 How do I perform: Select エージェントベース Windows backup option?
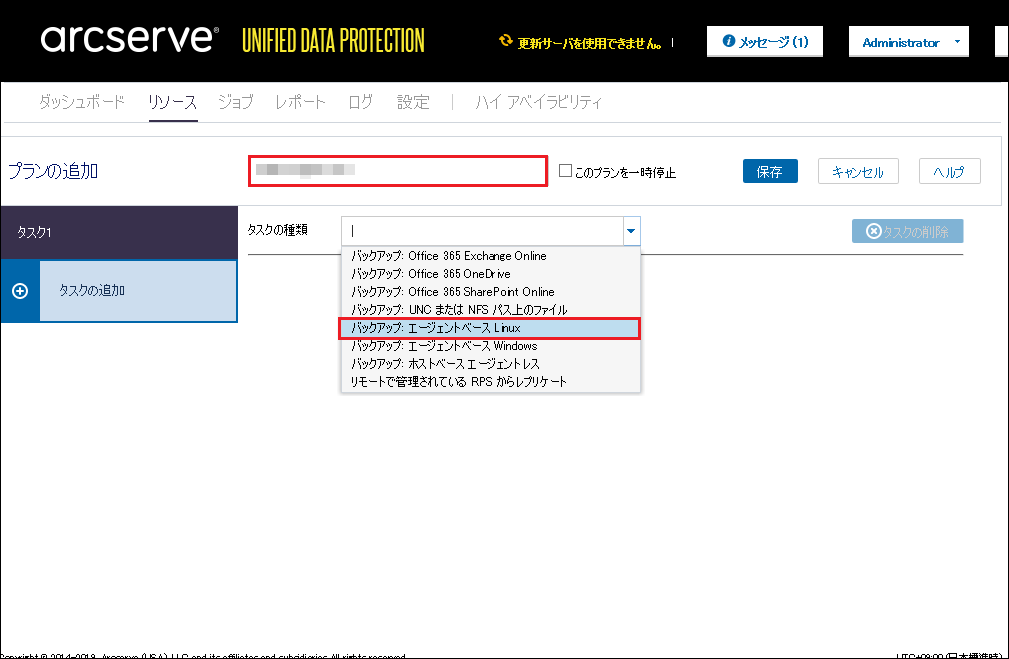coord(490,346)
